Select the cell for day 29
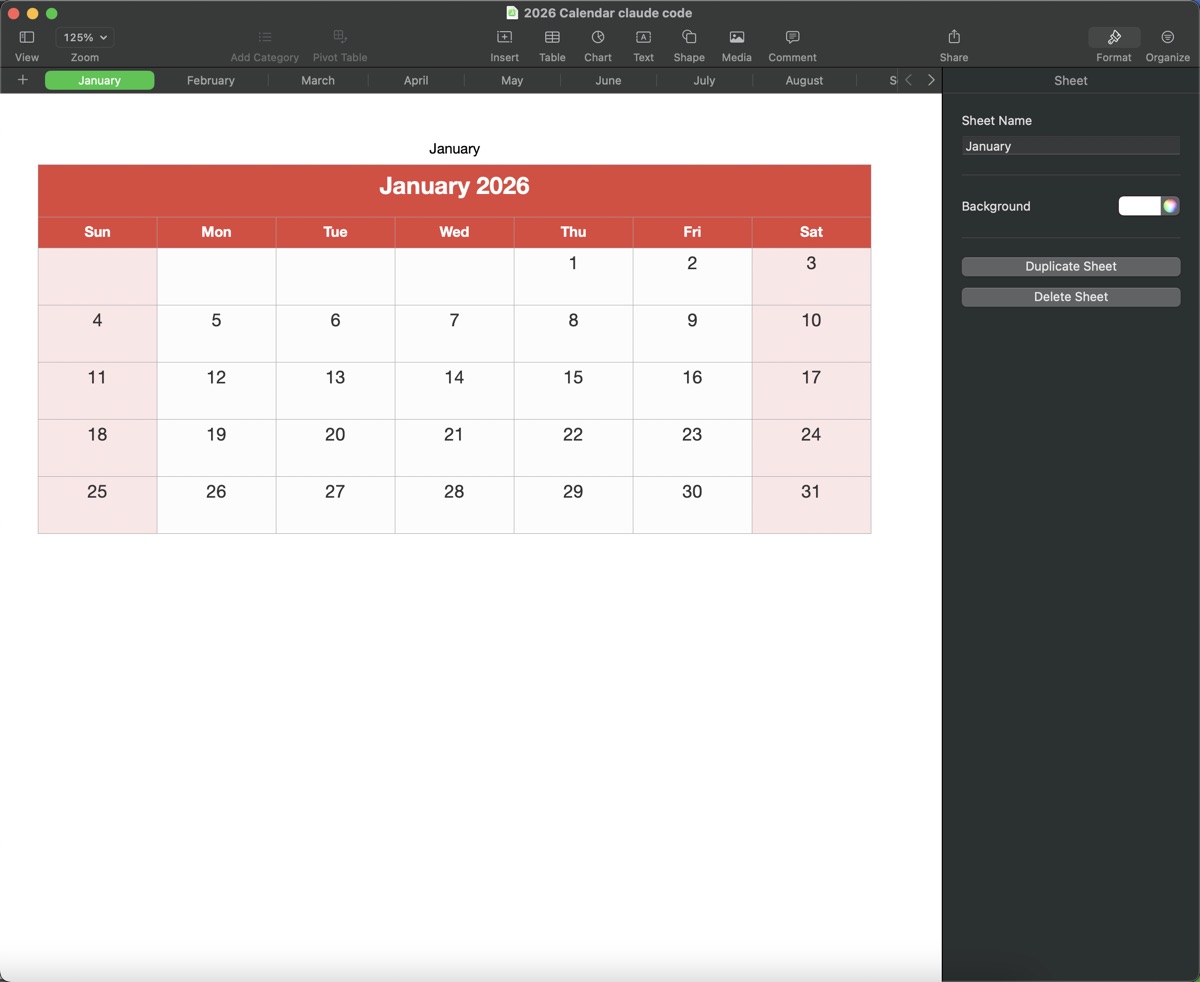1200x982 pixels. point(573,504)
